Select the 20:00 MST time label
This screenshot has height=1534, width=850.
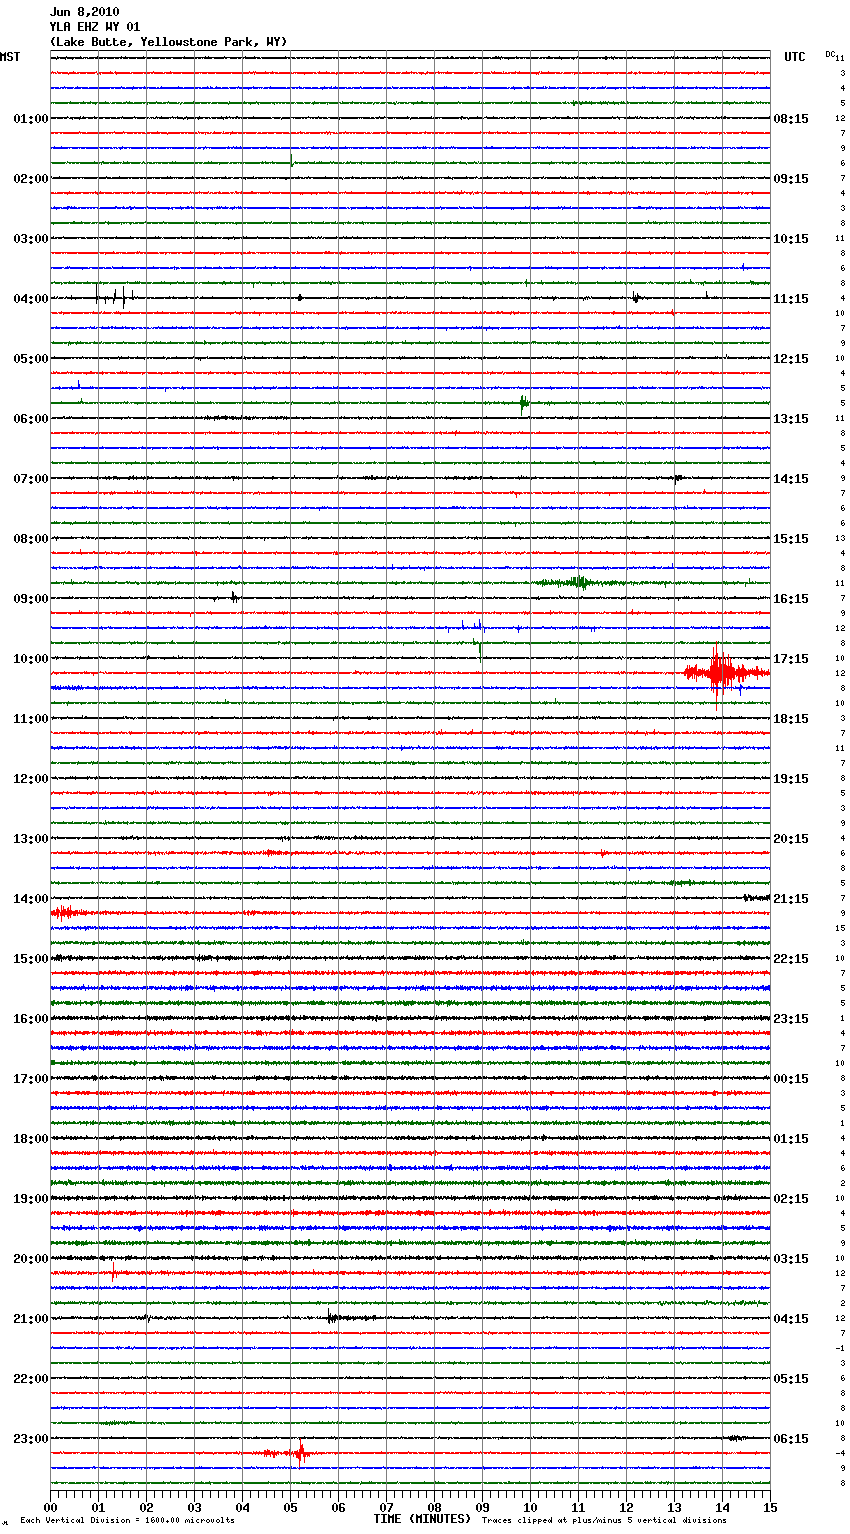[x=31, y=1259]
